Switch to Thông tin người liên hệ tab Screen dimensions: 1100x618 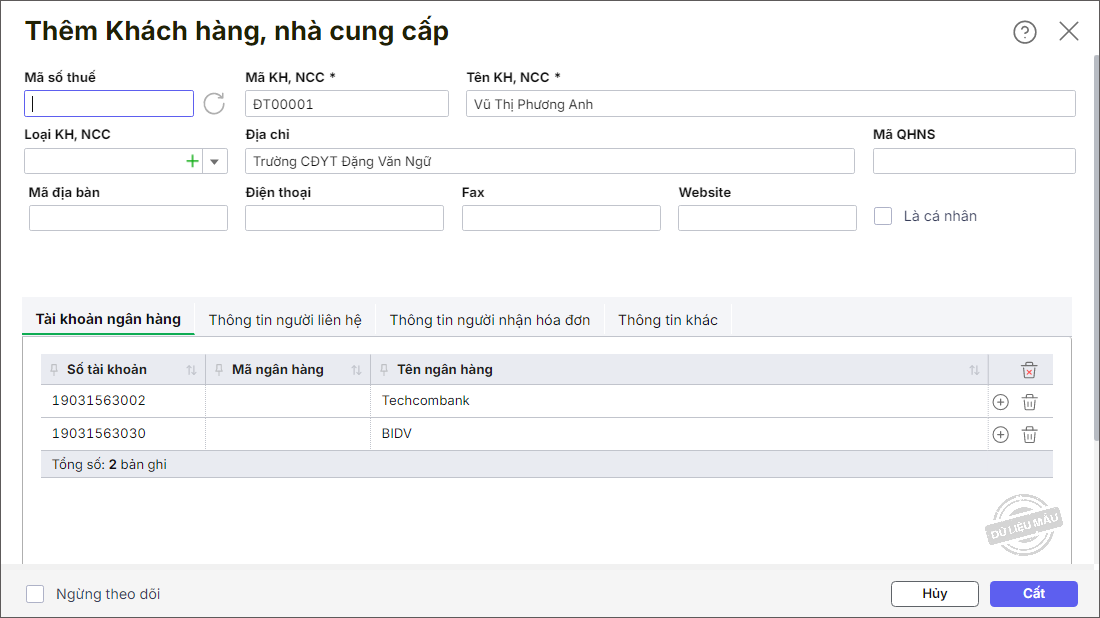(285, 320)
